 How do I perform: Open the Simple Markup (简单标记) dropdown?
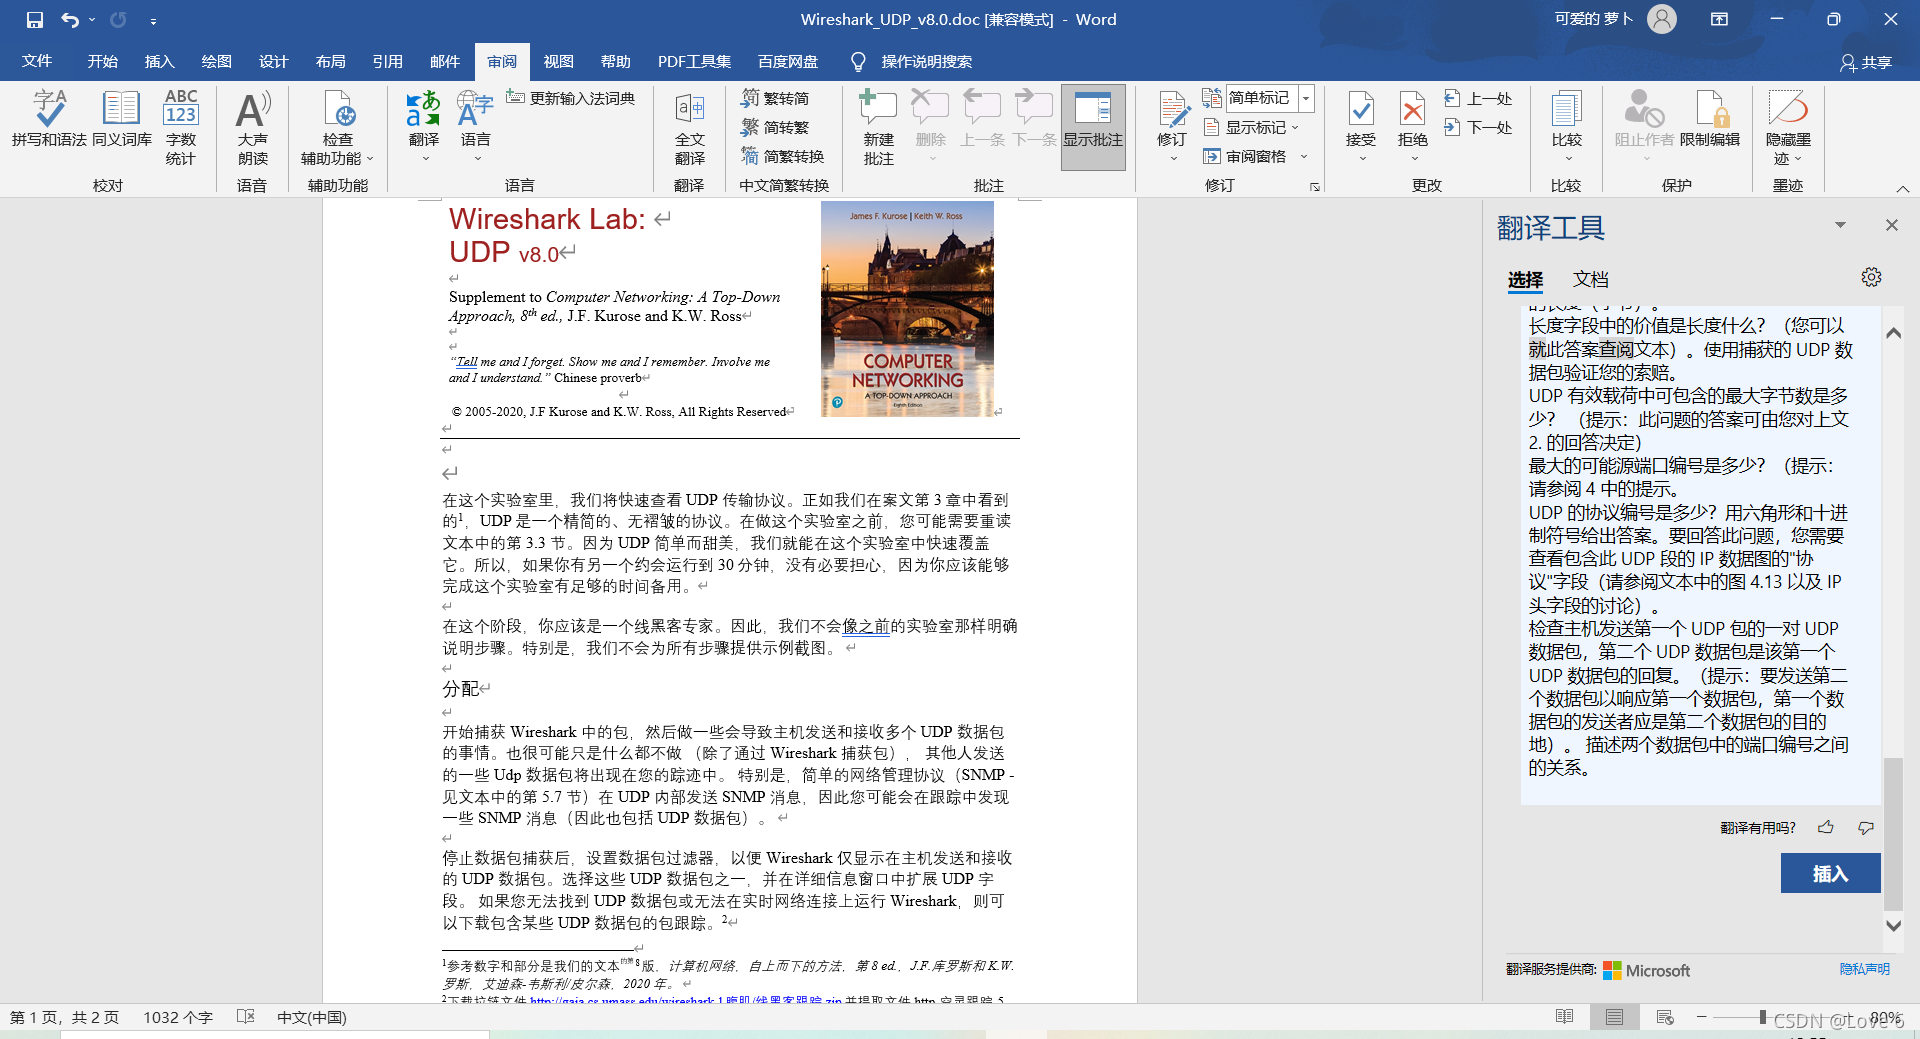(1306, 98)
